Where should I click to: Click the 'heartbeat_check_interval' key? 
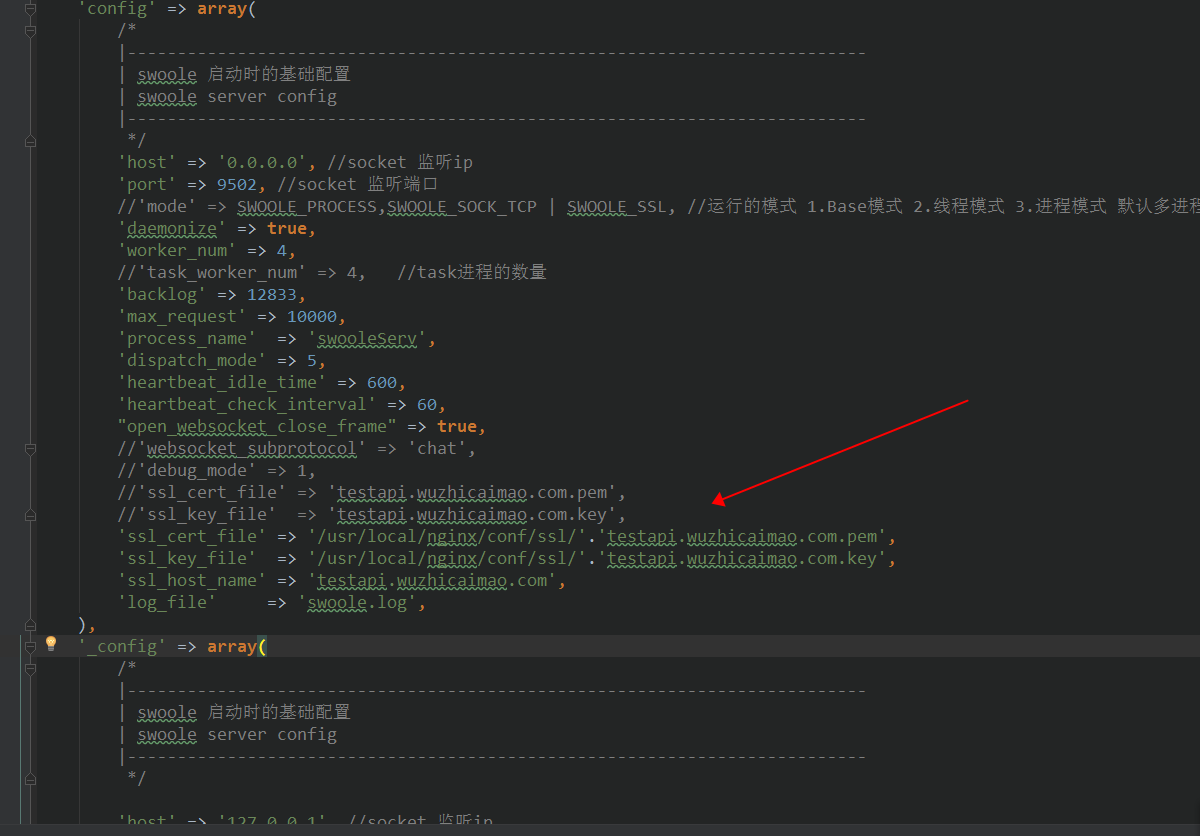[x=247, y=404]
